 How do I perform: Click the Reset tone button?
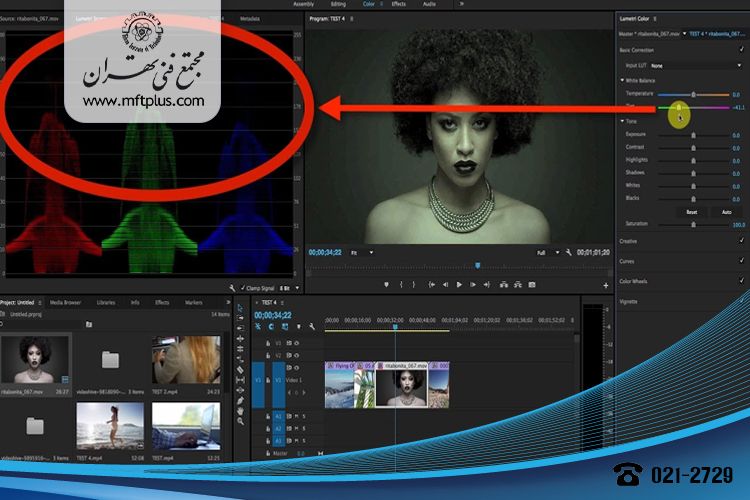coord(691,212)
